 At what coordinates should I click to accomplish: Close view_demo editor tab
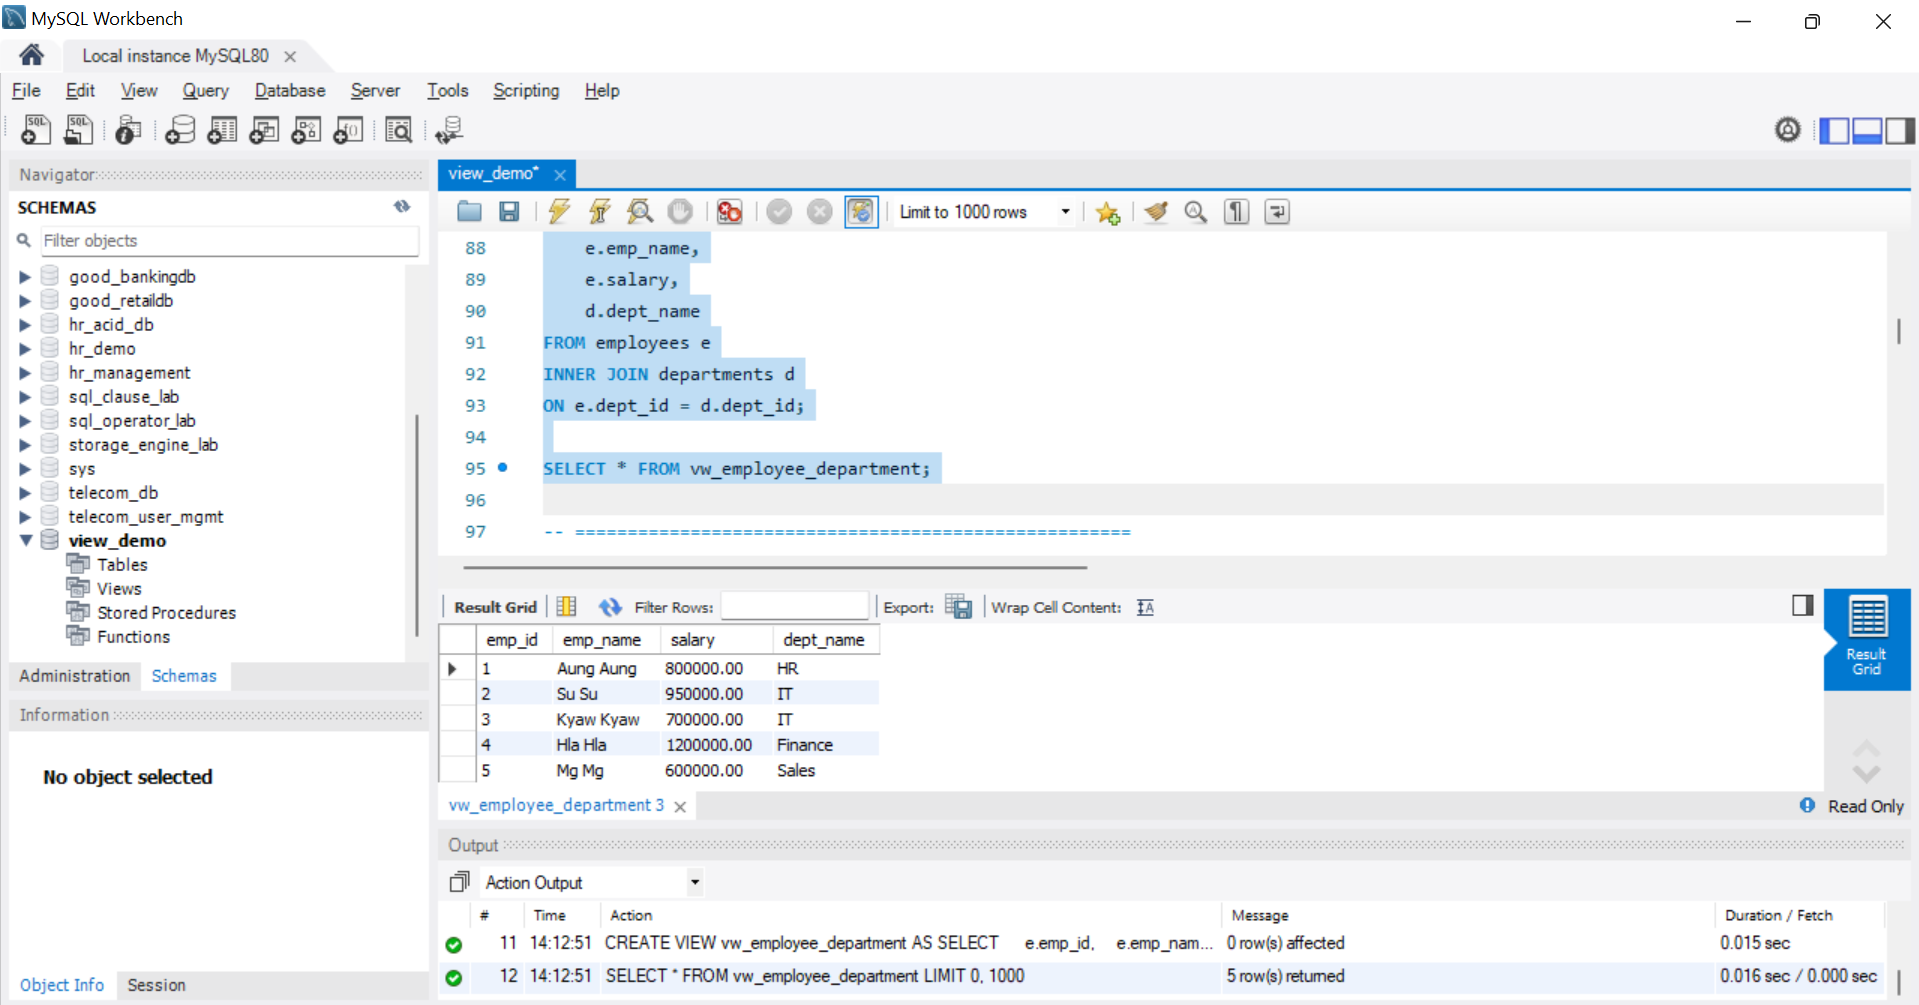point(560,174)
